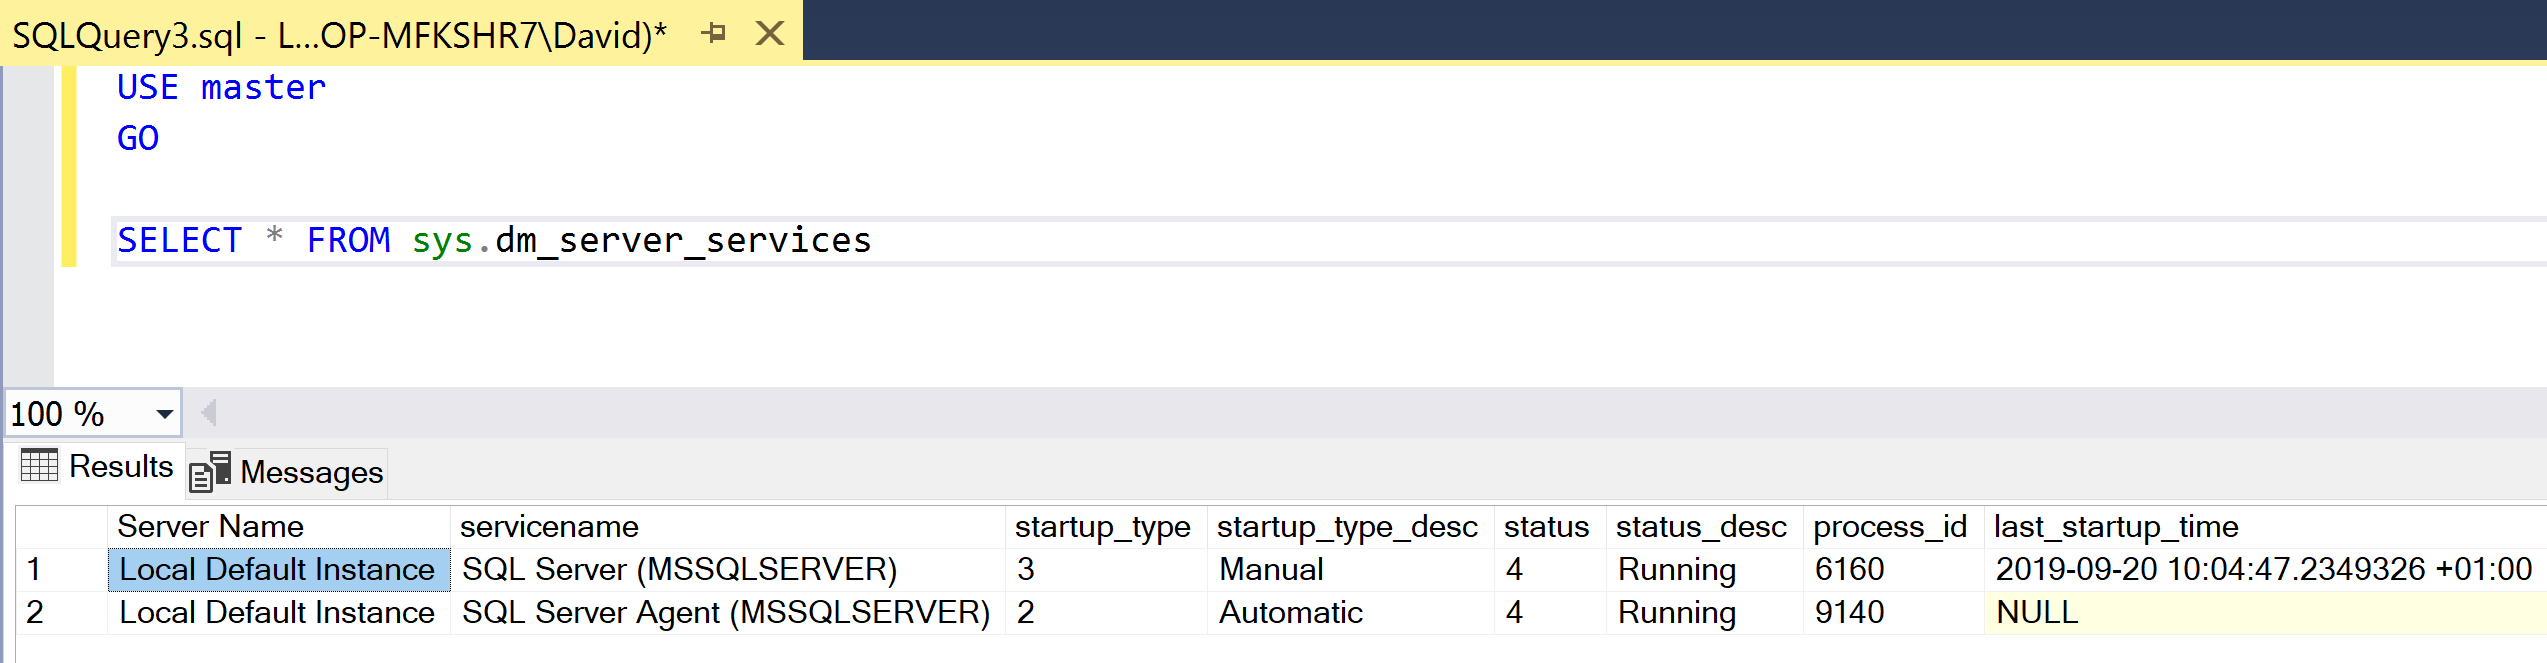Click the top-left select-all grid corner
The height and width of the screenshot is (663, 2547).
pos(60,526)
